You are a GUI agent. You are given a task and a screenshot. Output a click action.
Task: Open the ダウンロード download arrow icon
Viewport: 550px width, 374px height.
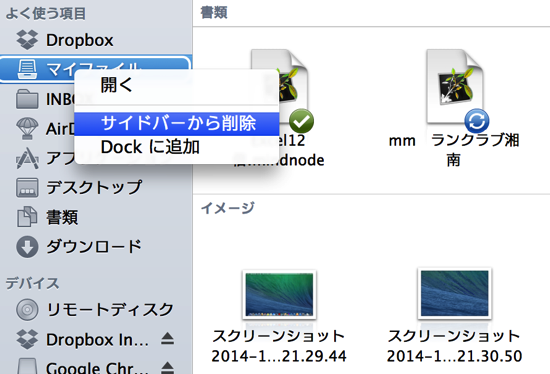click(x=27, y=247)
